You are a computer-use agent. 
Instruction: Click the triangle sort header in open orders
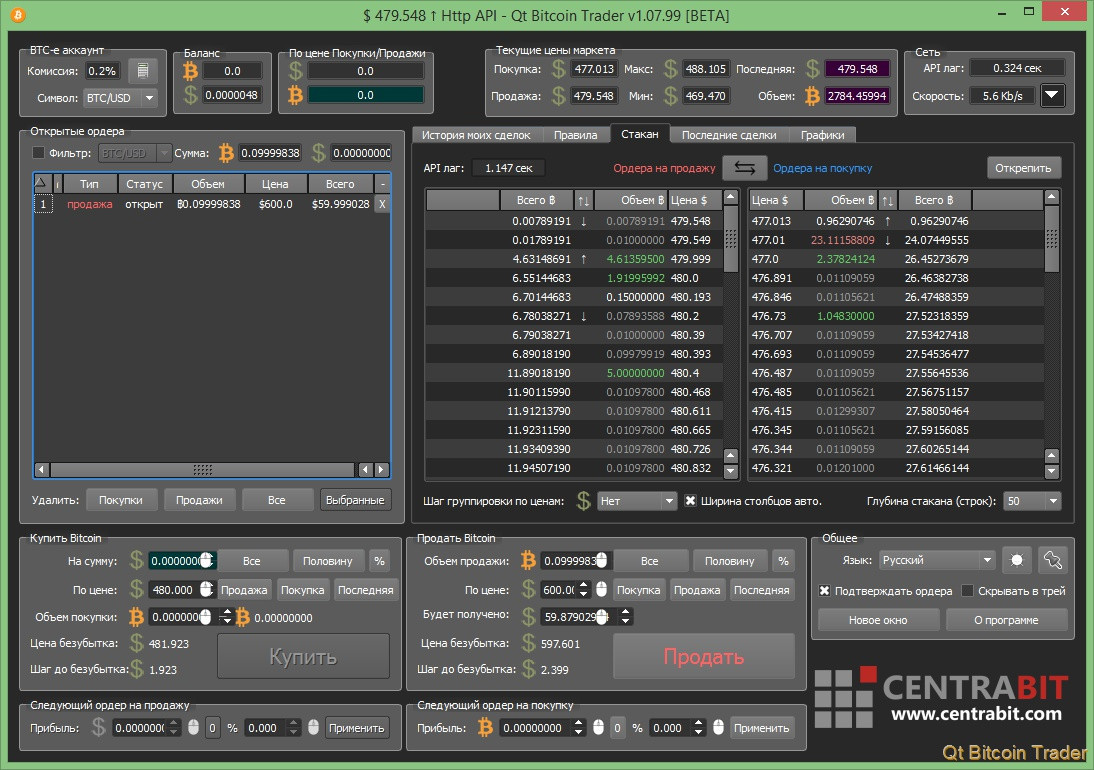(41, 183)
